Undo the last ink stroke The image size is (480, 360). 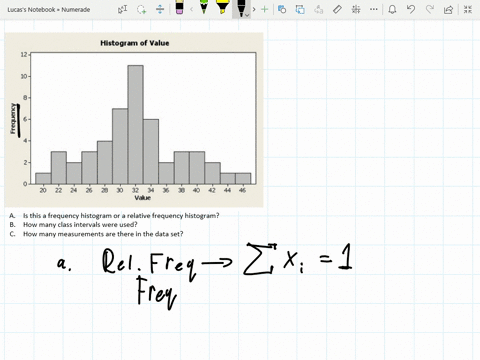point(411,9)
